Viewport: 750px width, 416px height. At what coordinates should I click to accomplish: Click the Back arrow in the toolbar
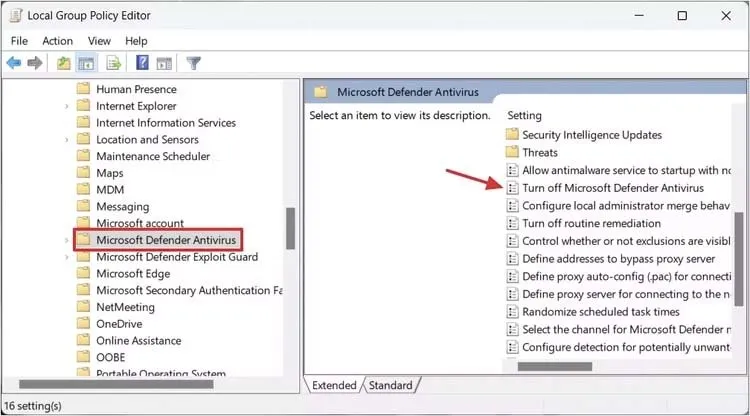point(14,63)
